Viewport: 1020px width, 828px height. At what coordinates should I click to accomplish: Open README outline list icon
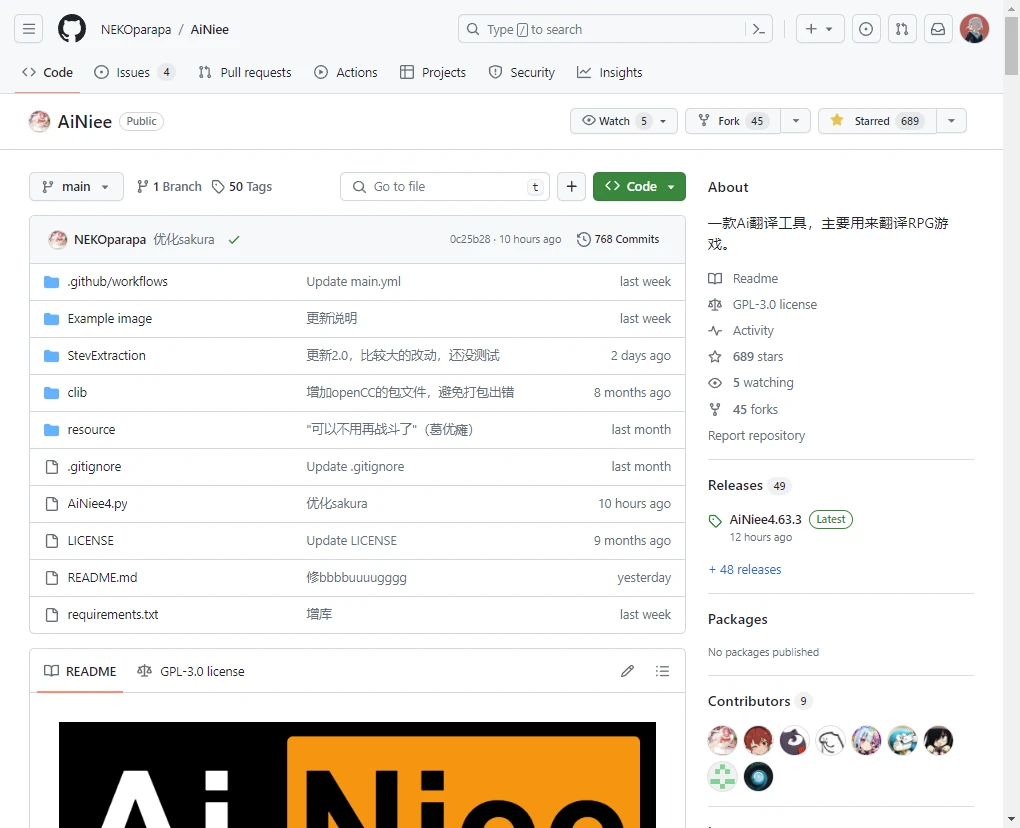[662, 671]
